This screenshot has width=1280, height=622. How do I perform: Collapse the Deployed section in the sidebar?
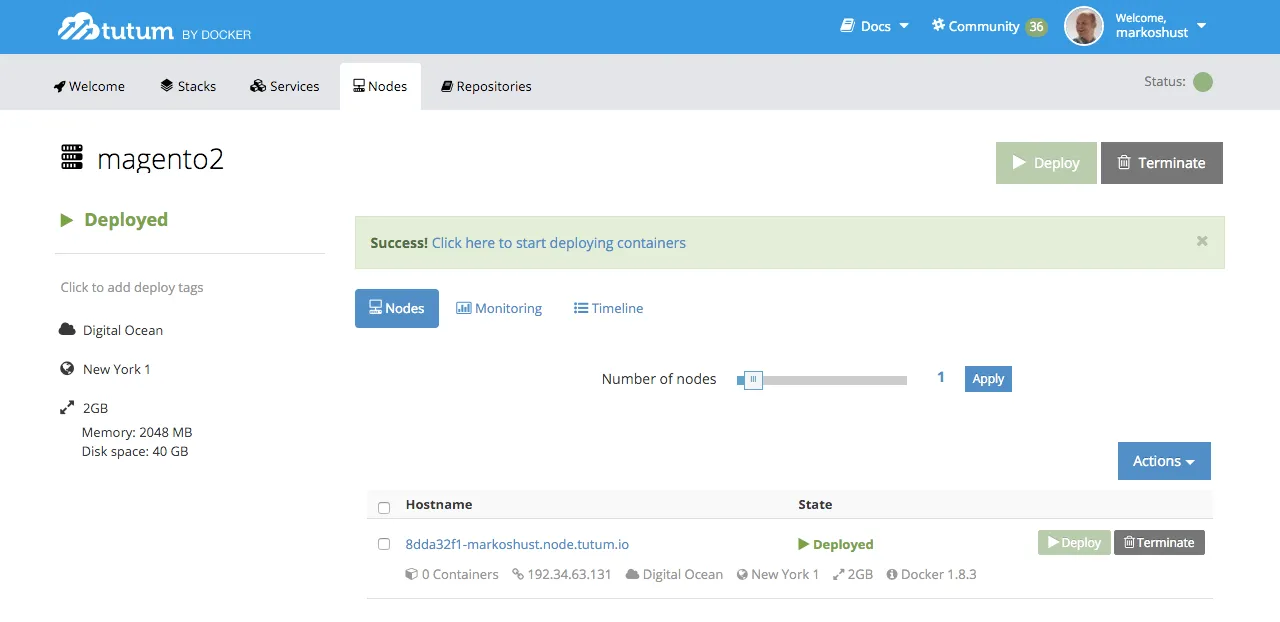click(66, 219)
